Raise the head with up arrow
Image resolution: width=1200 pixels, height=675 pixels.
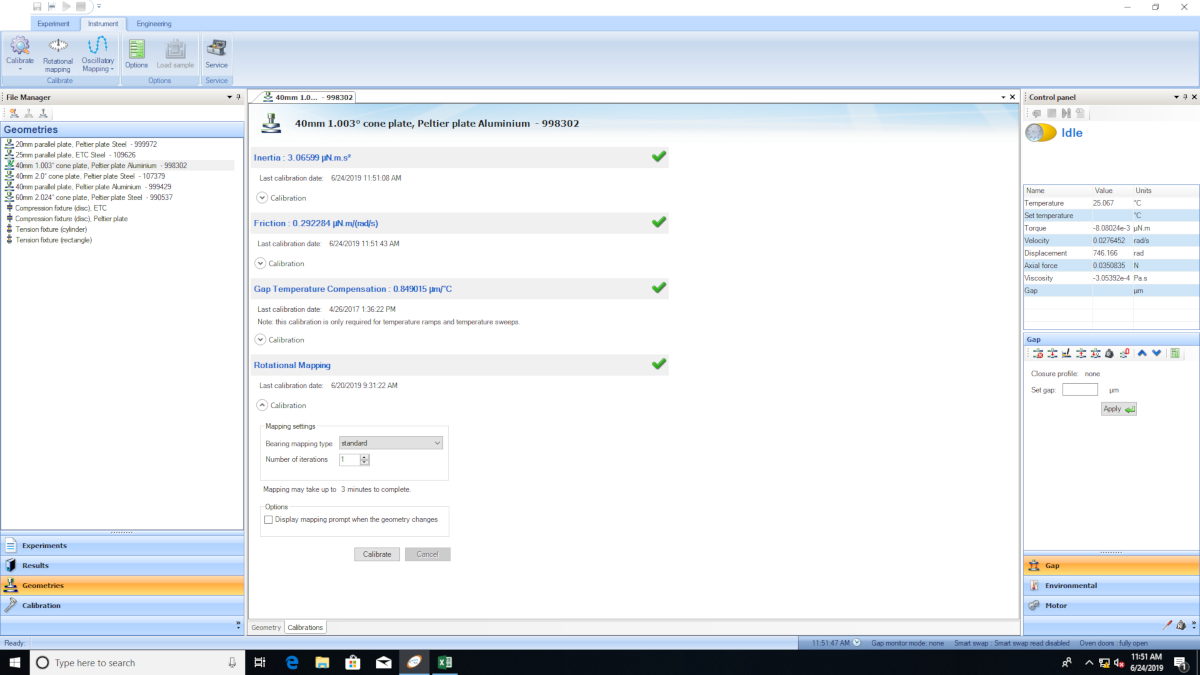click(1142, 353)
